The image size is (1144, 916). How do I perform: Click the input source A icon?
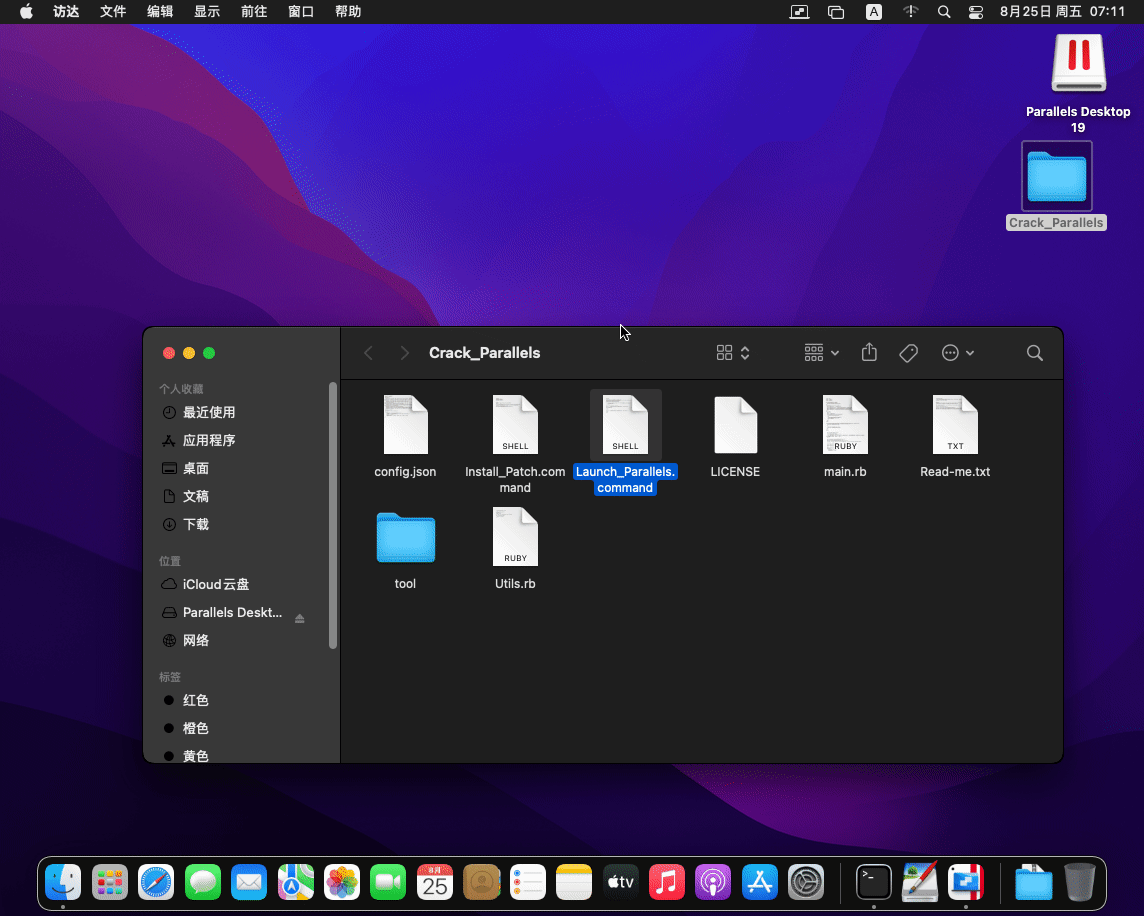[874, 12]
